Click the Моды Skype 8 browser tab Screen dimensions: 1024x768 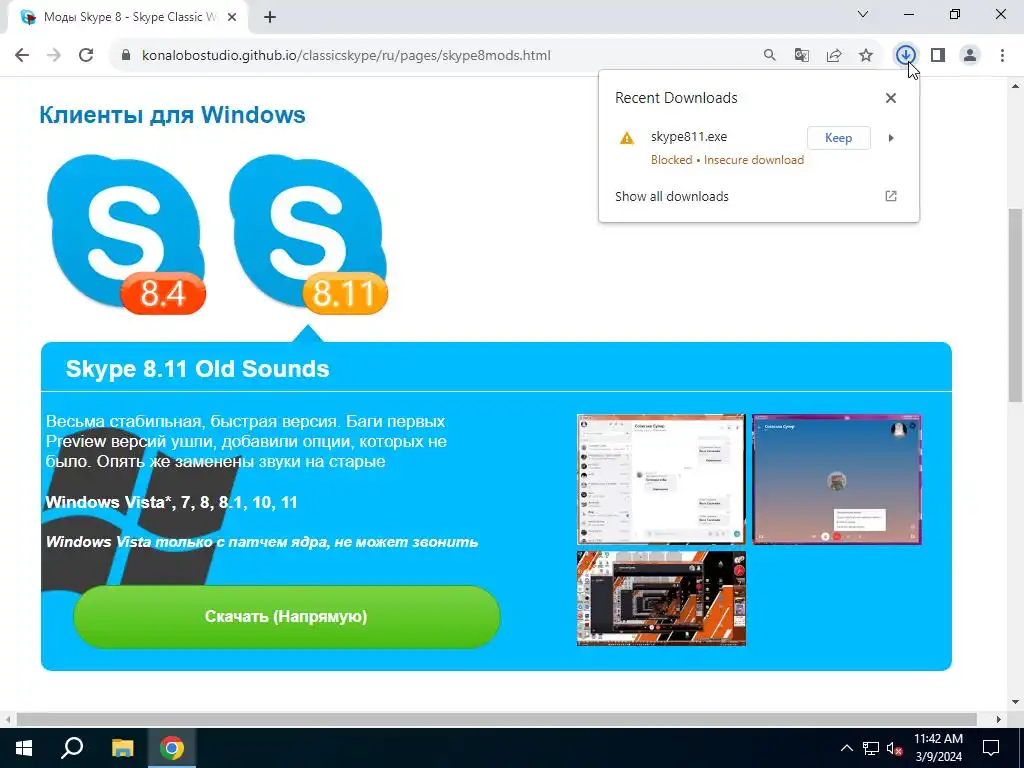pyautogui.click(x=127, y=18)
